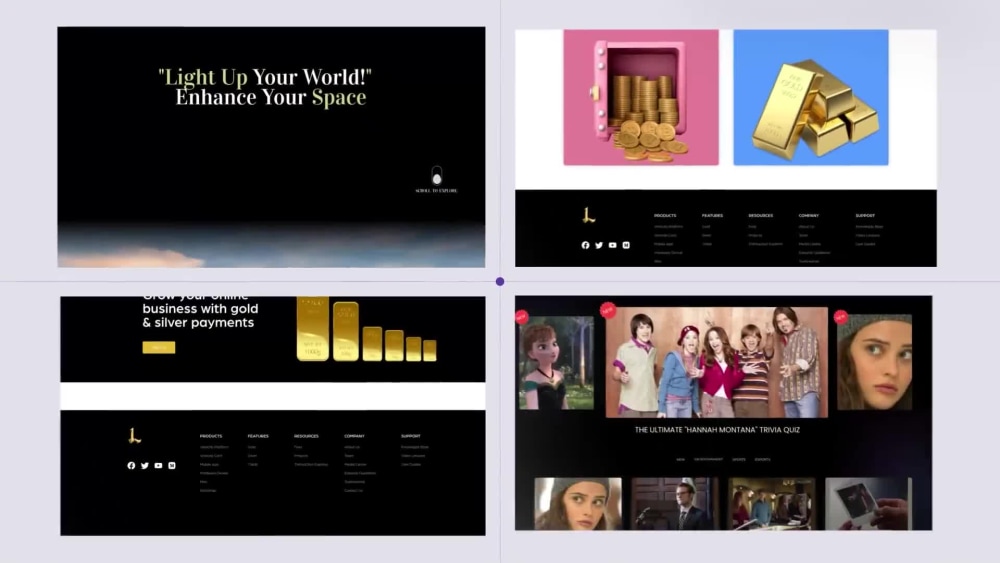Image resolution: width=1000 pixels, height=563 pixels.
Task: Open bottom-row thumbnail of hand holding polaroid
Action: click(x=869, y=504)
